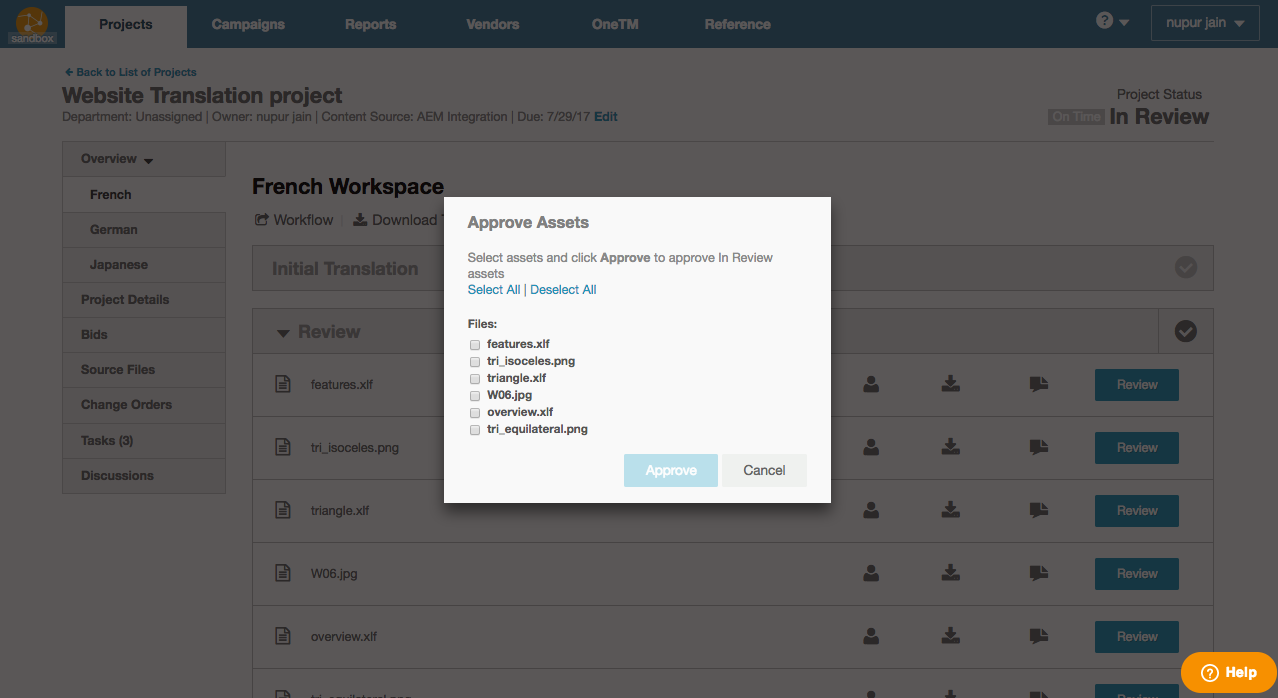Click the Workflow share icon

(x=262, y=220)
